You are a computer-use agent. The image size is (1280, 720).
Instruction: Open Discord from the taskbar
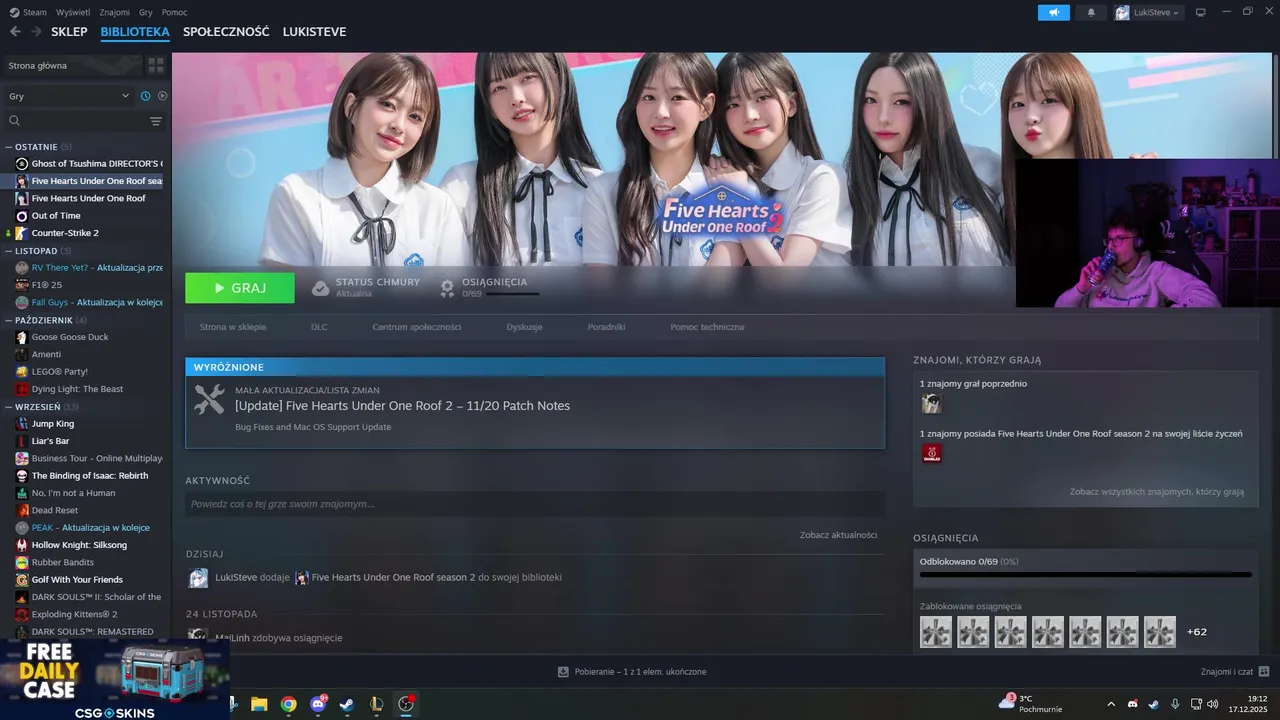pyautogui.click(x=318, y=704)
